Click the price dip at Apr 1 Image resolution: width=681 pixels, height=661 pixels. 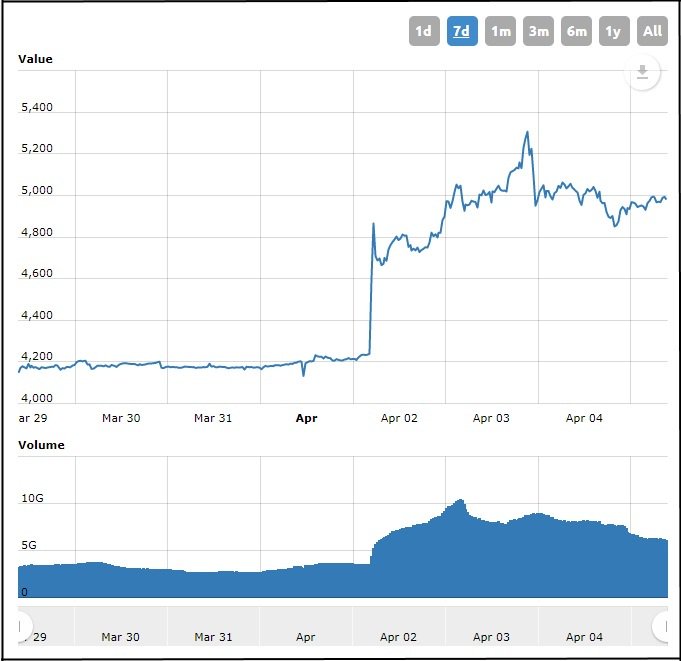click(303, 375)
